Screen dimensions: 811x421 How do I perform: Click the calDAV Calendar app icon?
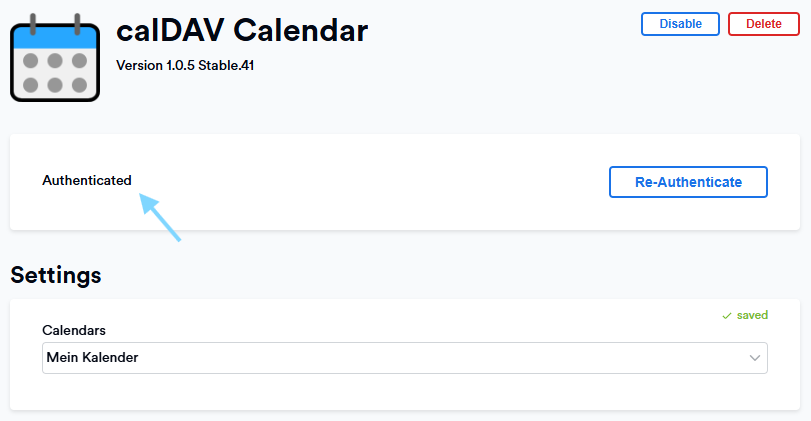point(55,58)
